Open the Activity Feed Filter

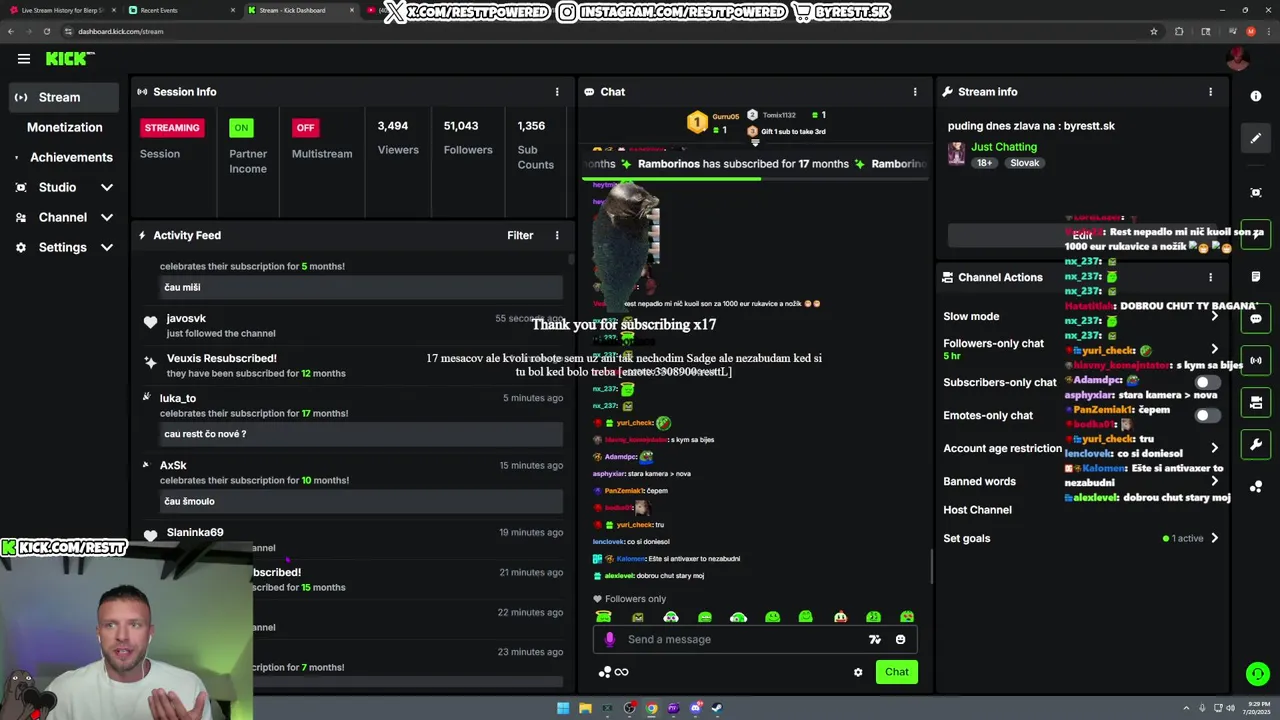[x=520, y=236]
